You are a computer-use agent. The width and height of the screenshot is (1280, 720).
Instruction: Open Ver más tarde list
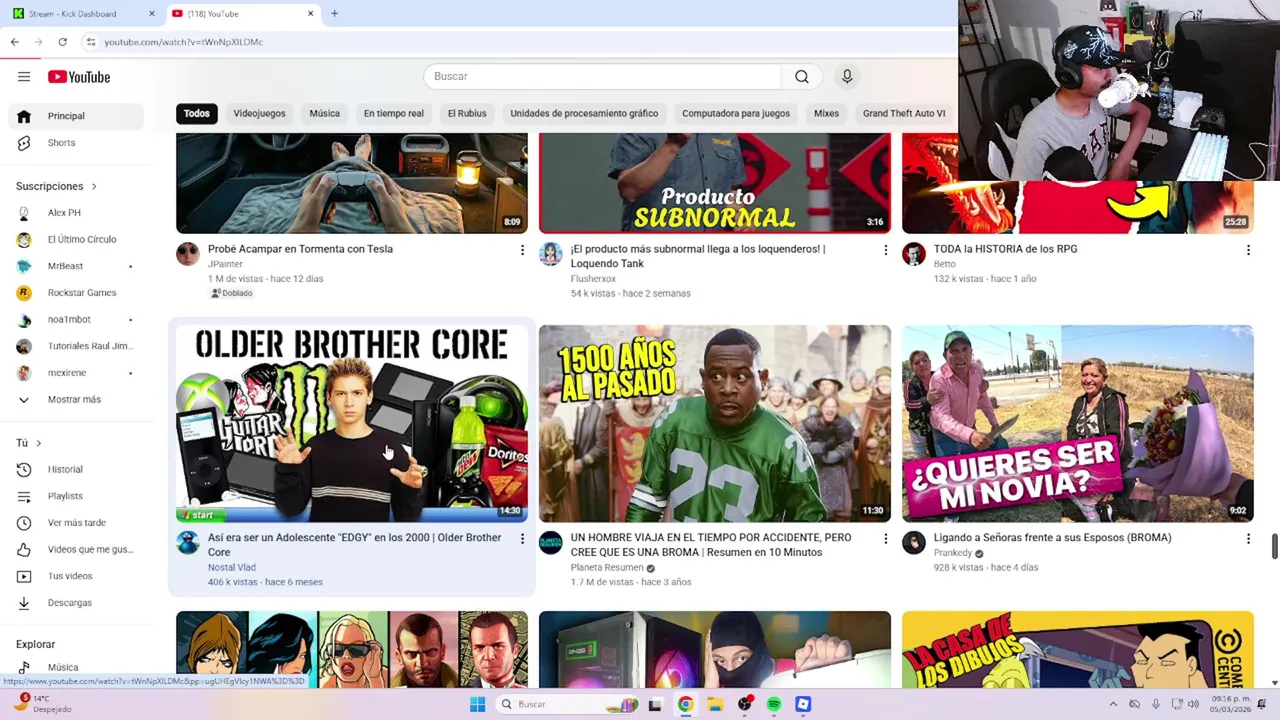pos(76,523)
